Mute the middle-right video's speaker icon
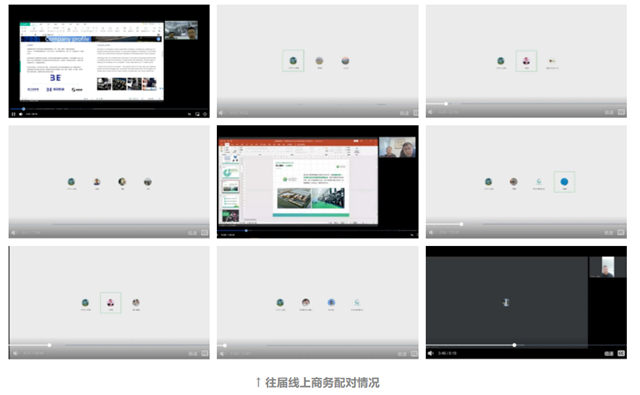This screenshot has width=640, height=395. (x=431, y=232)
